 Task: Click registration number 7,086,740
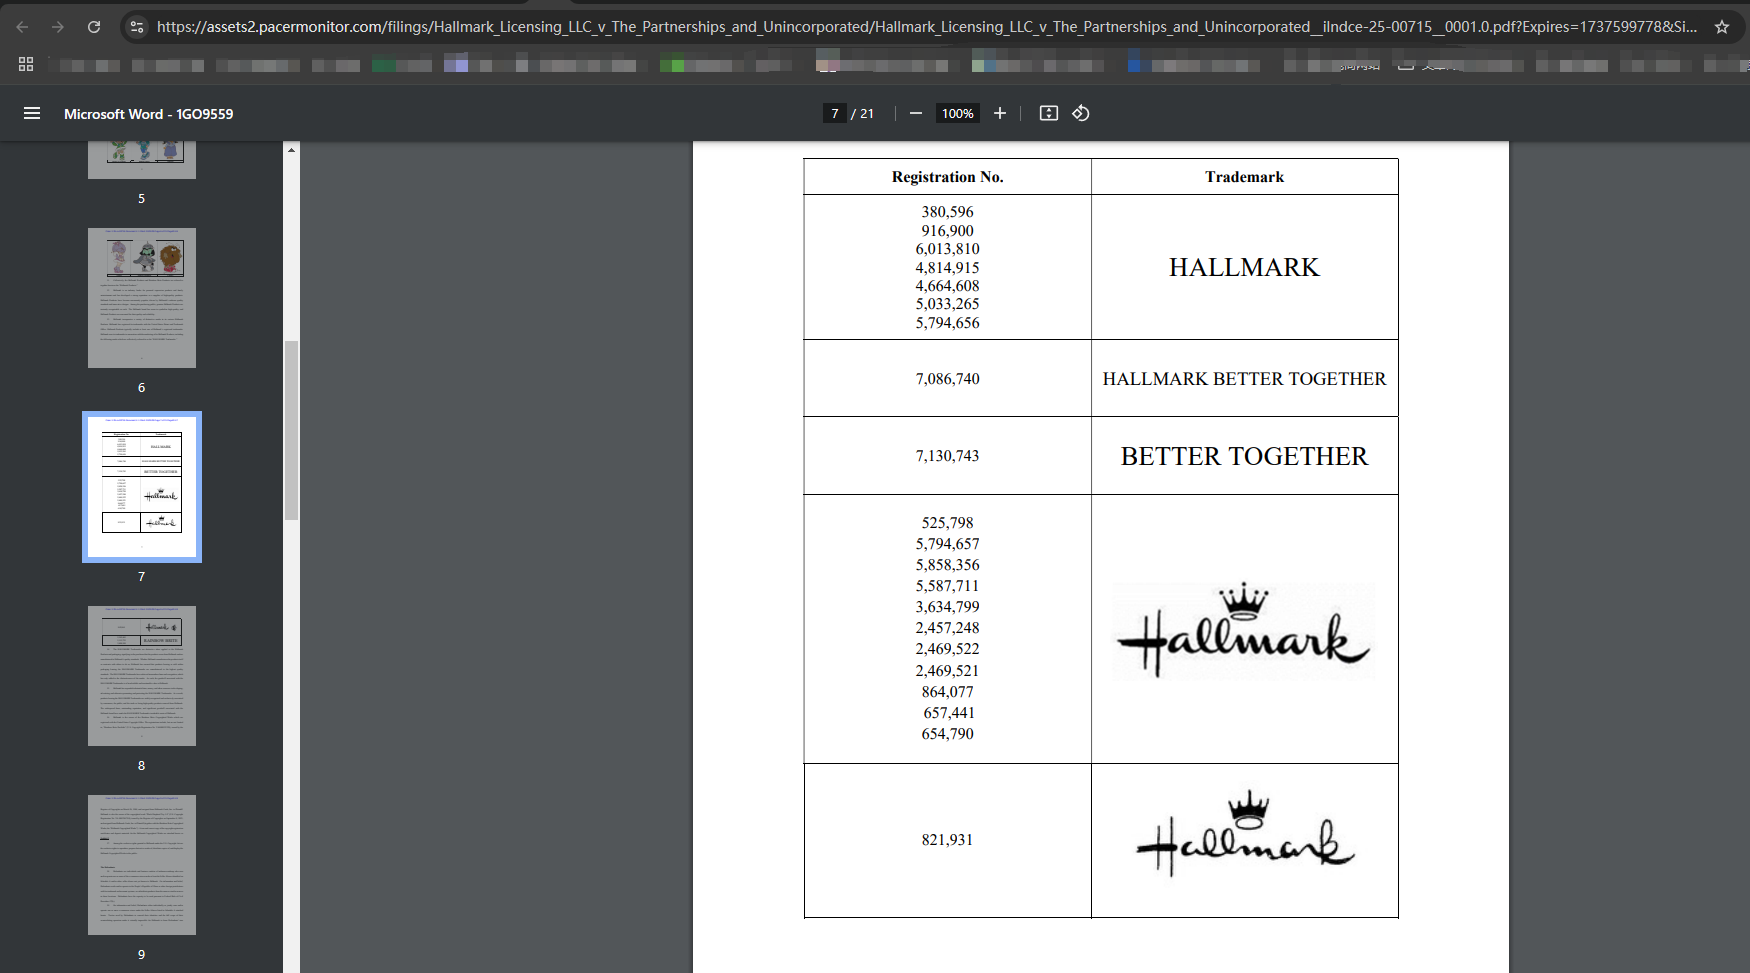tap(947, 379)
